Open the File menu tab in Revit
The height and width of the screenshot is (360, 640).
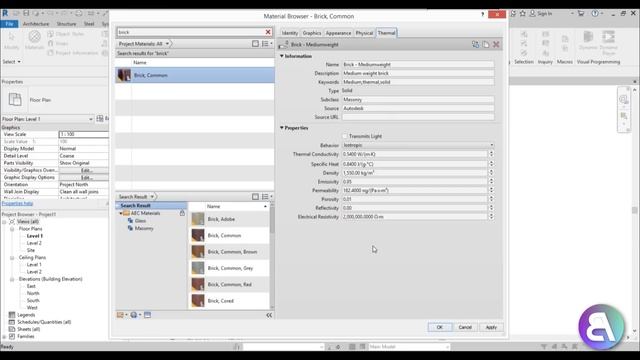tap(9, 24)
